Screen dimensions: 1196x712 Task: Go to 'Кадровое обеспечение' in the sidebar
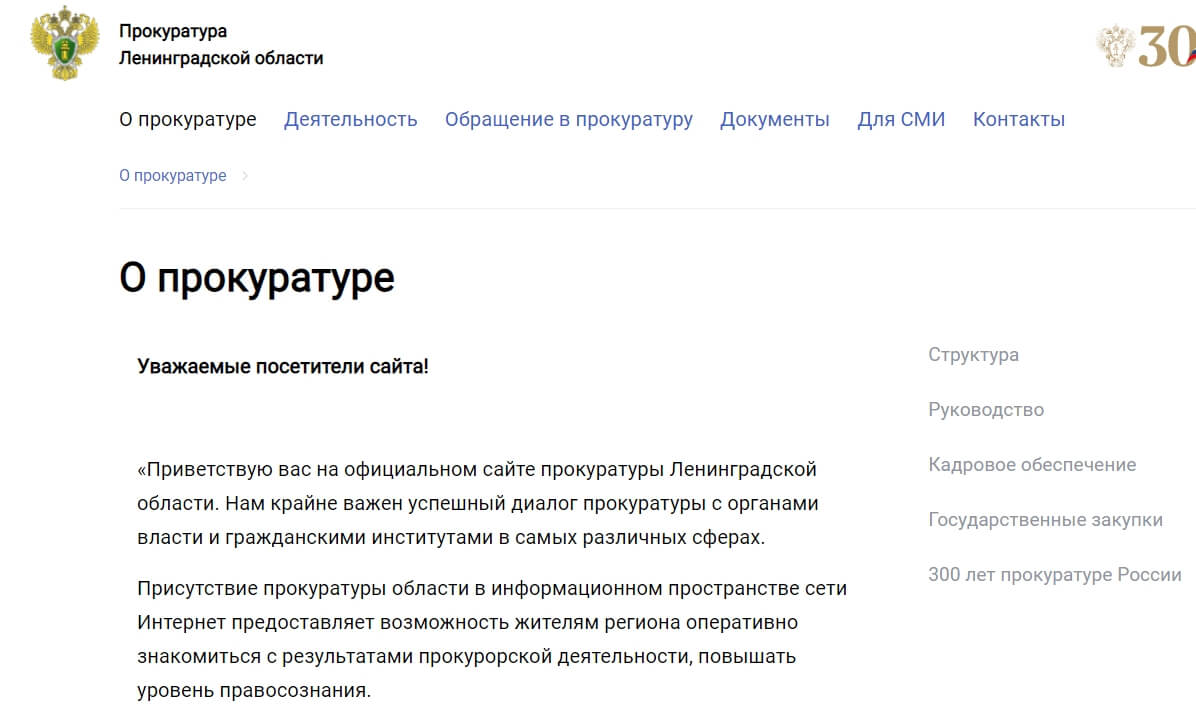point(1032,465)
